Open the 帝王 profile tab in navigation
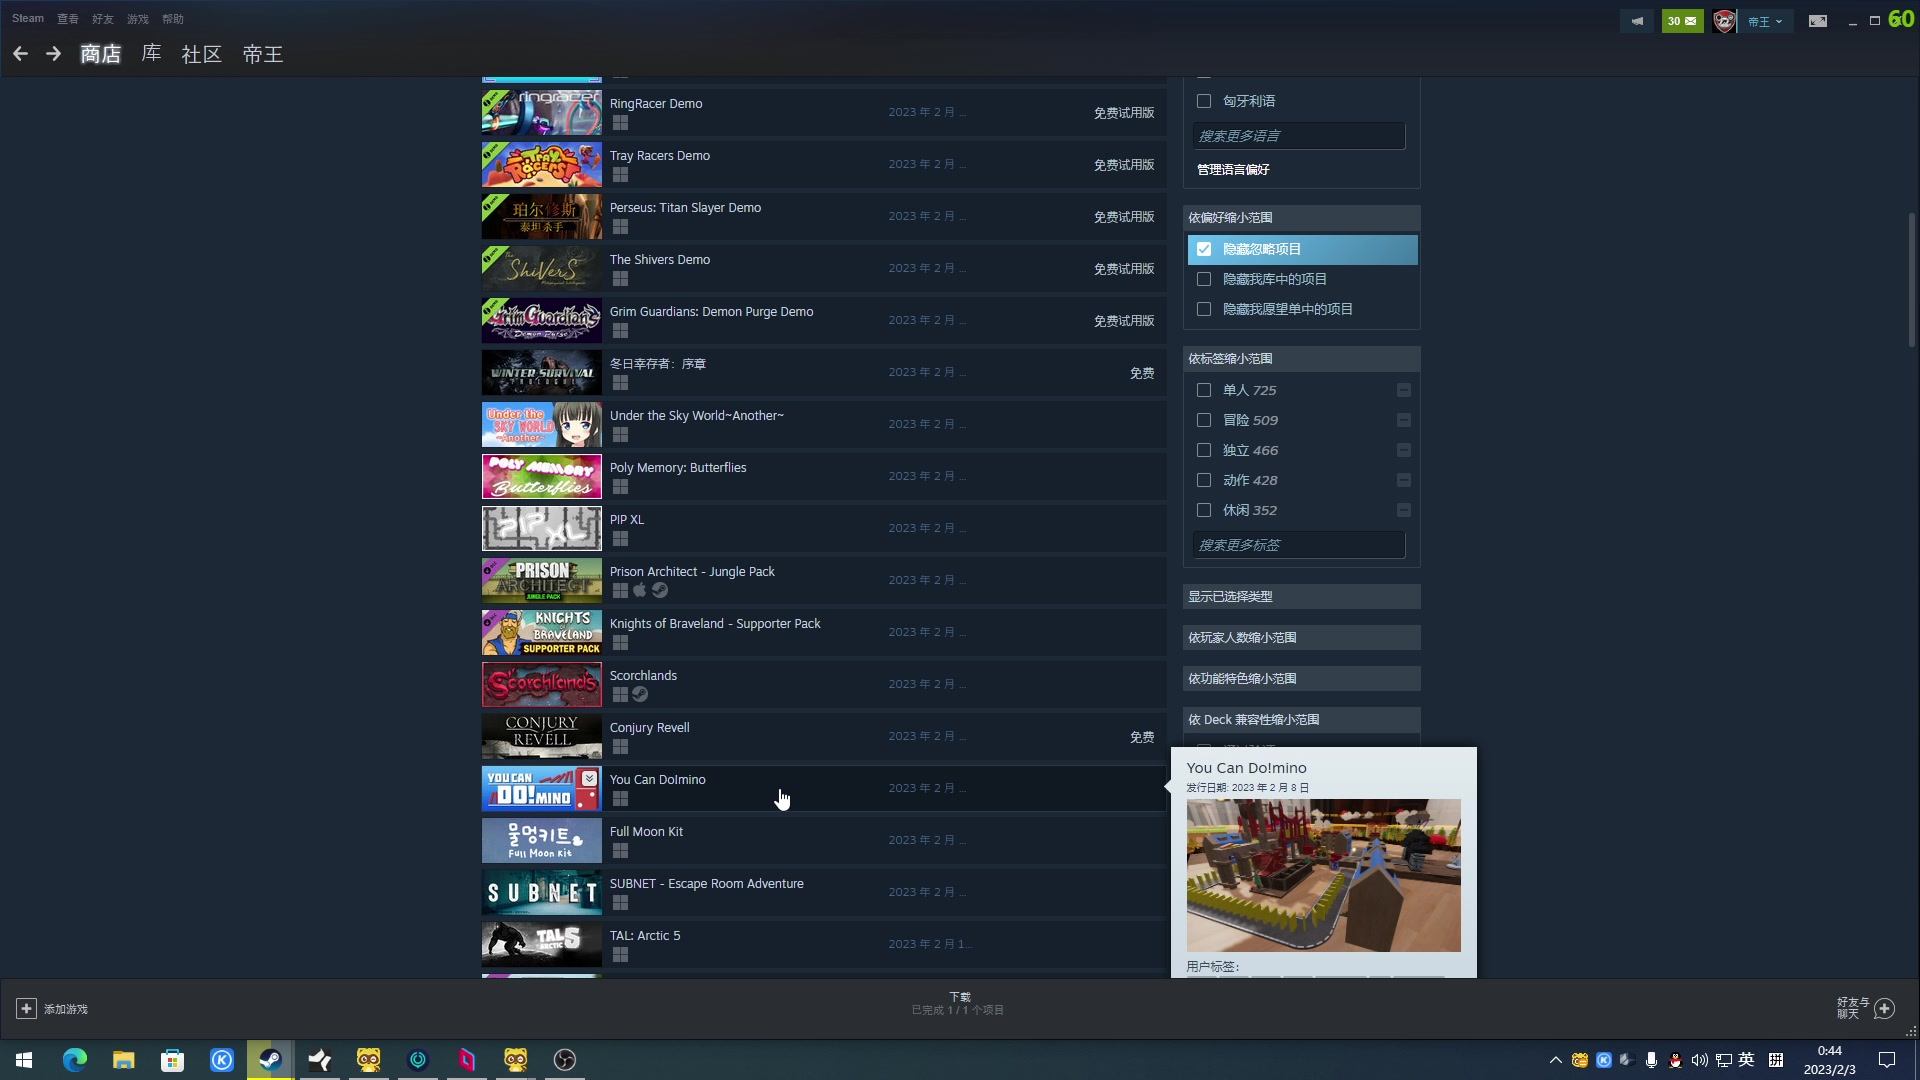Image resolution: width=1920 pixels, height=1080 pixels. pos(263,54)
